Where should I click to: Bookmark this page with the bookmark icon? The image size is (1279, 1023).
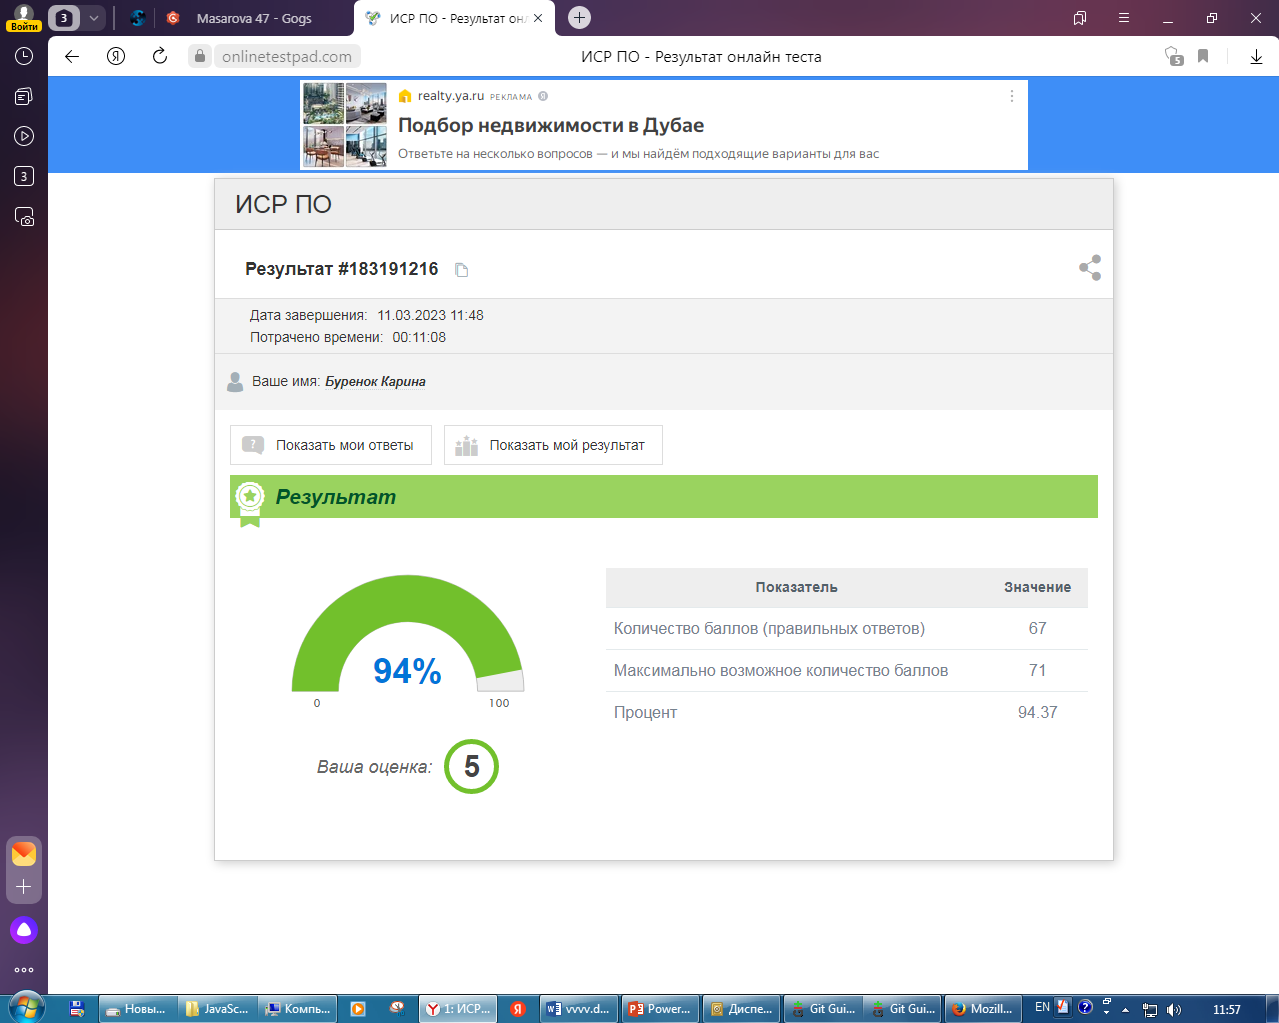click(1203, 56)
